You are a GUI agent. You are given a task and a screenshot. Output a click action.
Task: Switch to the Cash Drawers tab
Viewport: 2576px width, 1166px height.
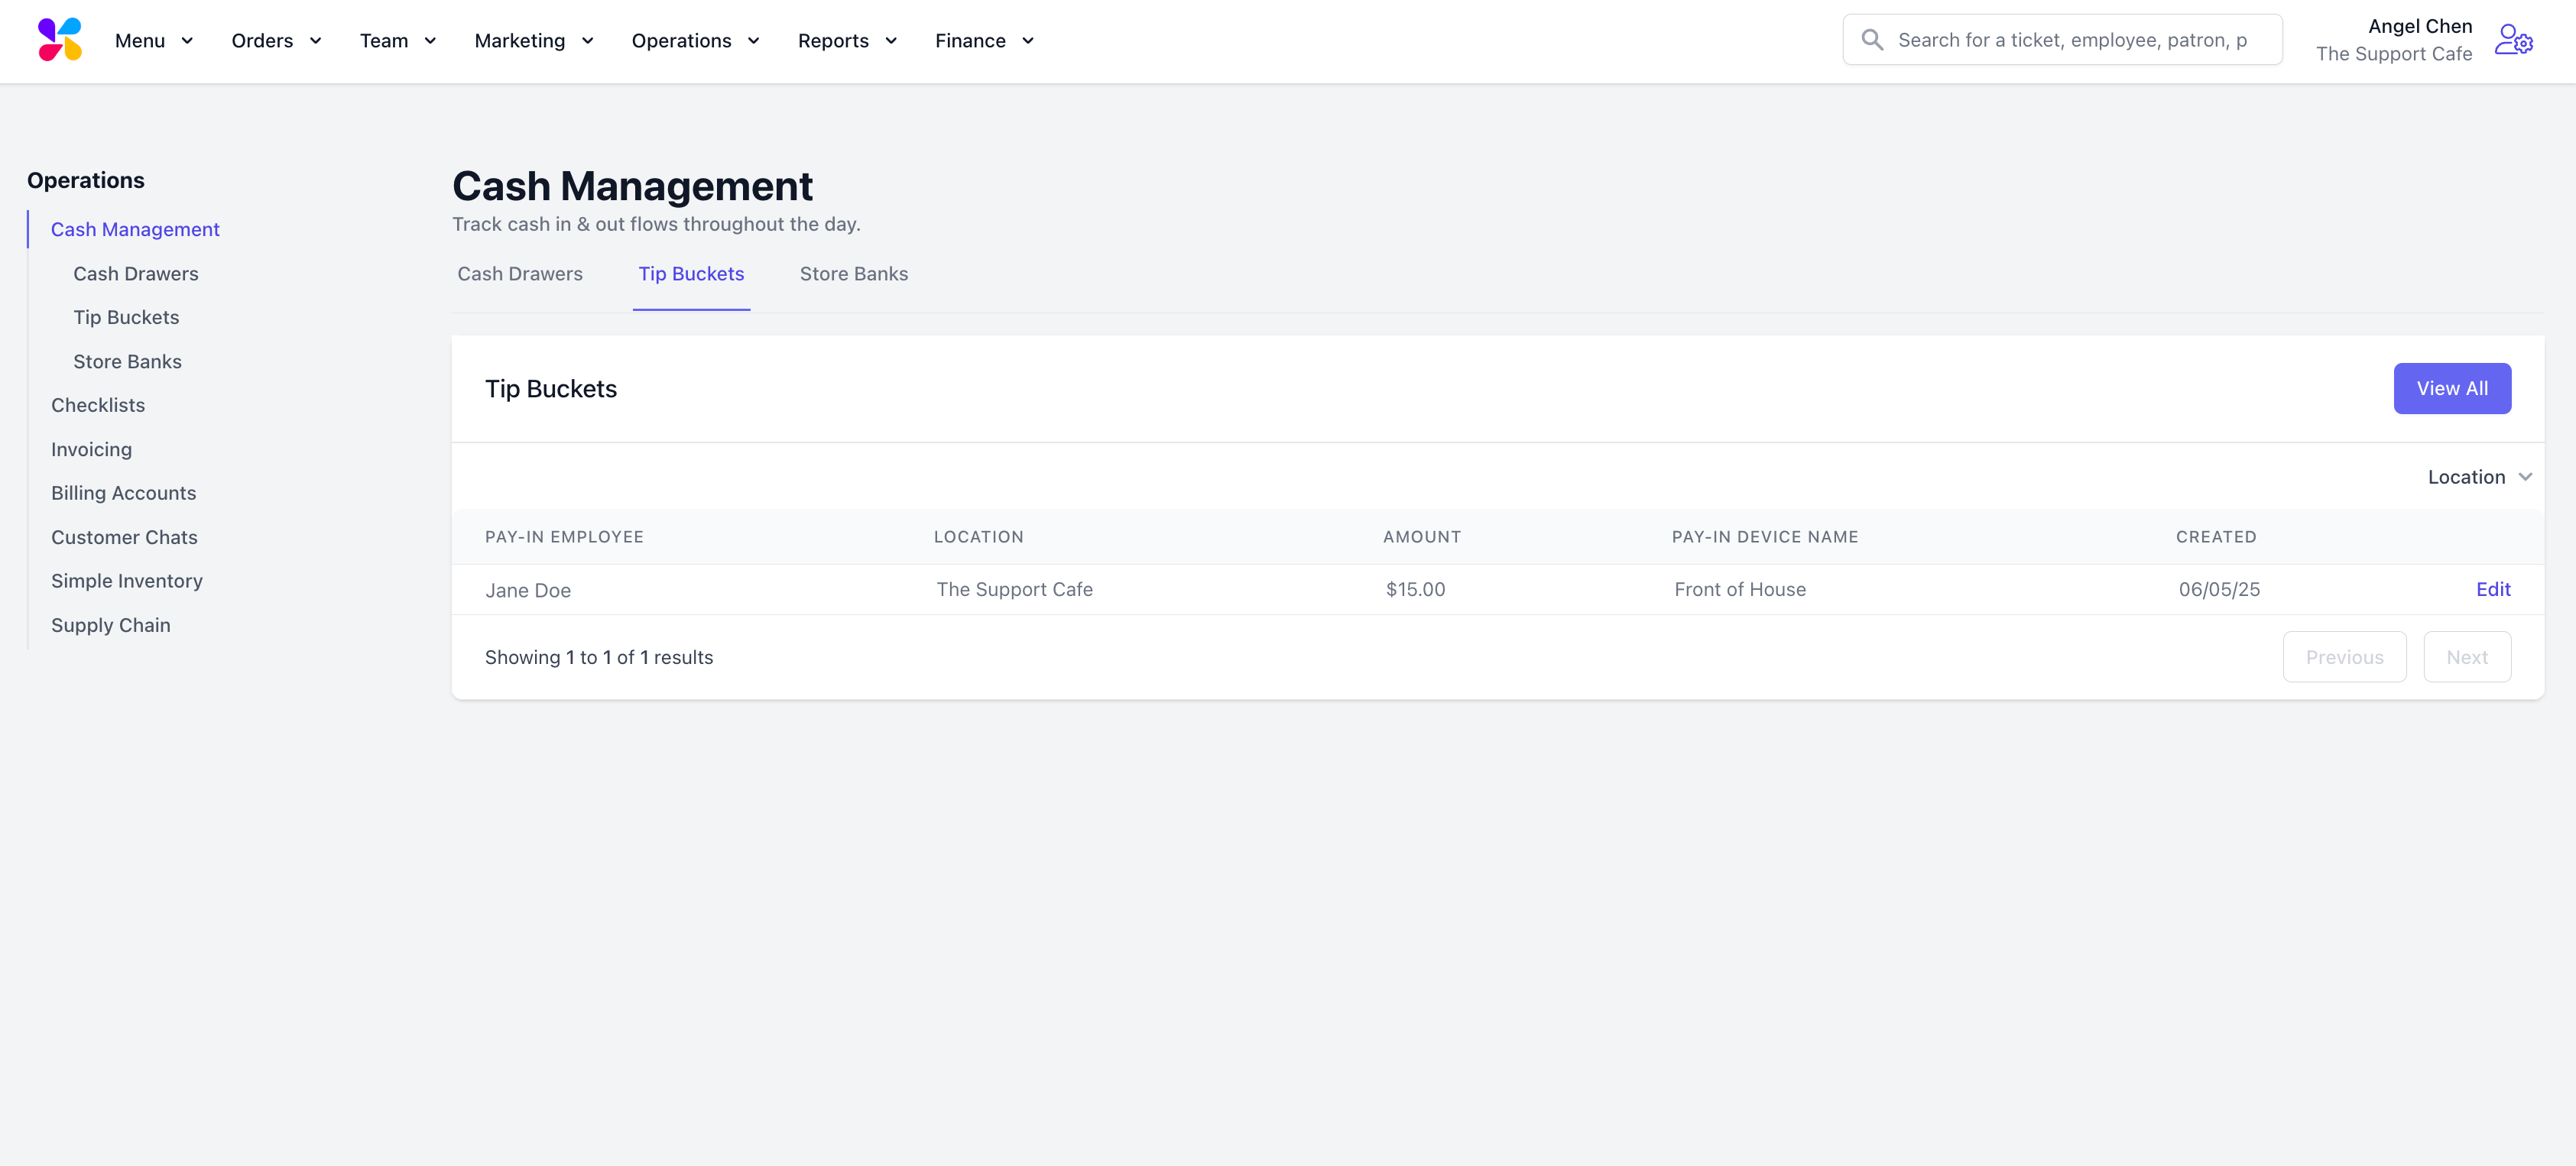(x=520, y=274)
